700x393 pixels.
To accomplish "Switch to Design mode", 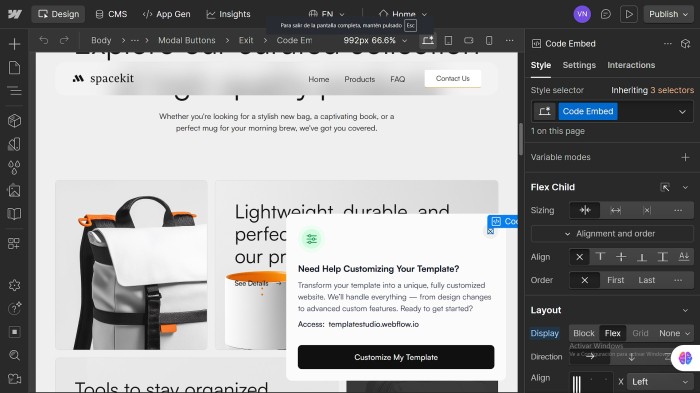I will point(58,14).
